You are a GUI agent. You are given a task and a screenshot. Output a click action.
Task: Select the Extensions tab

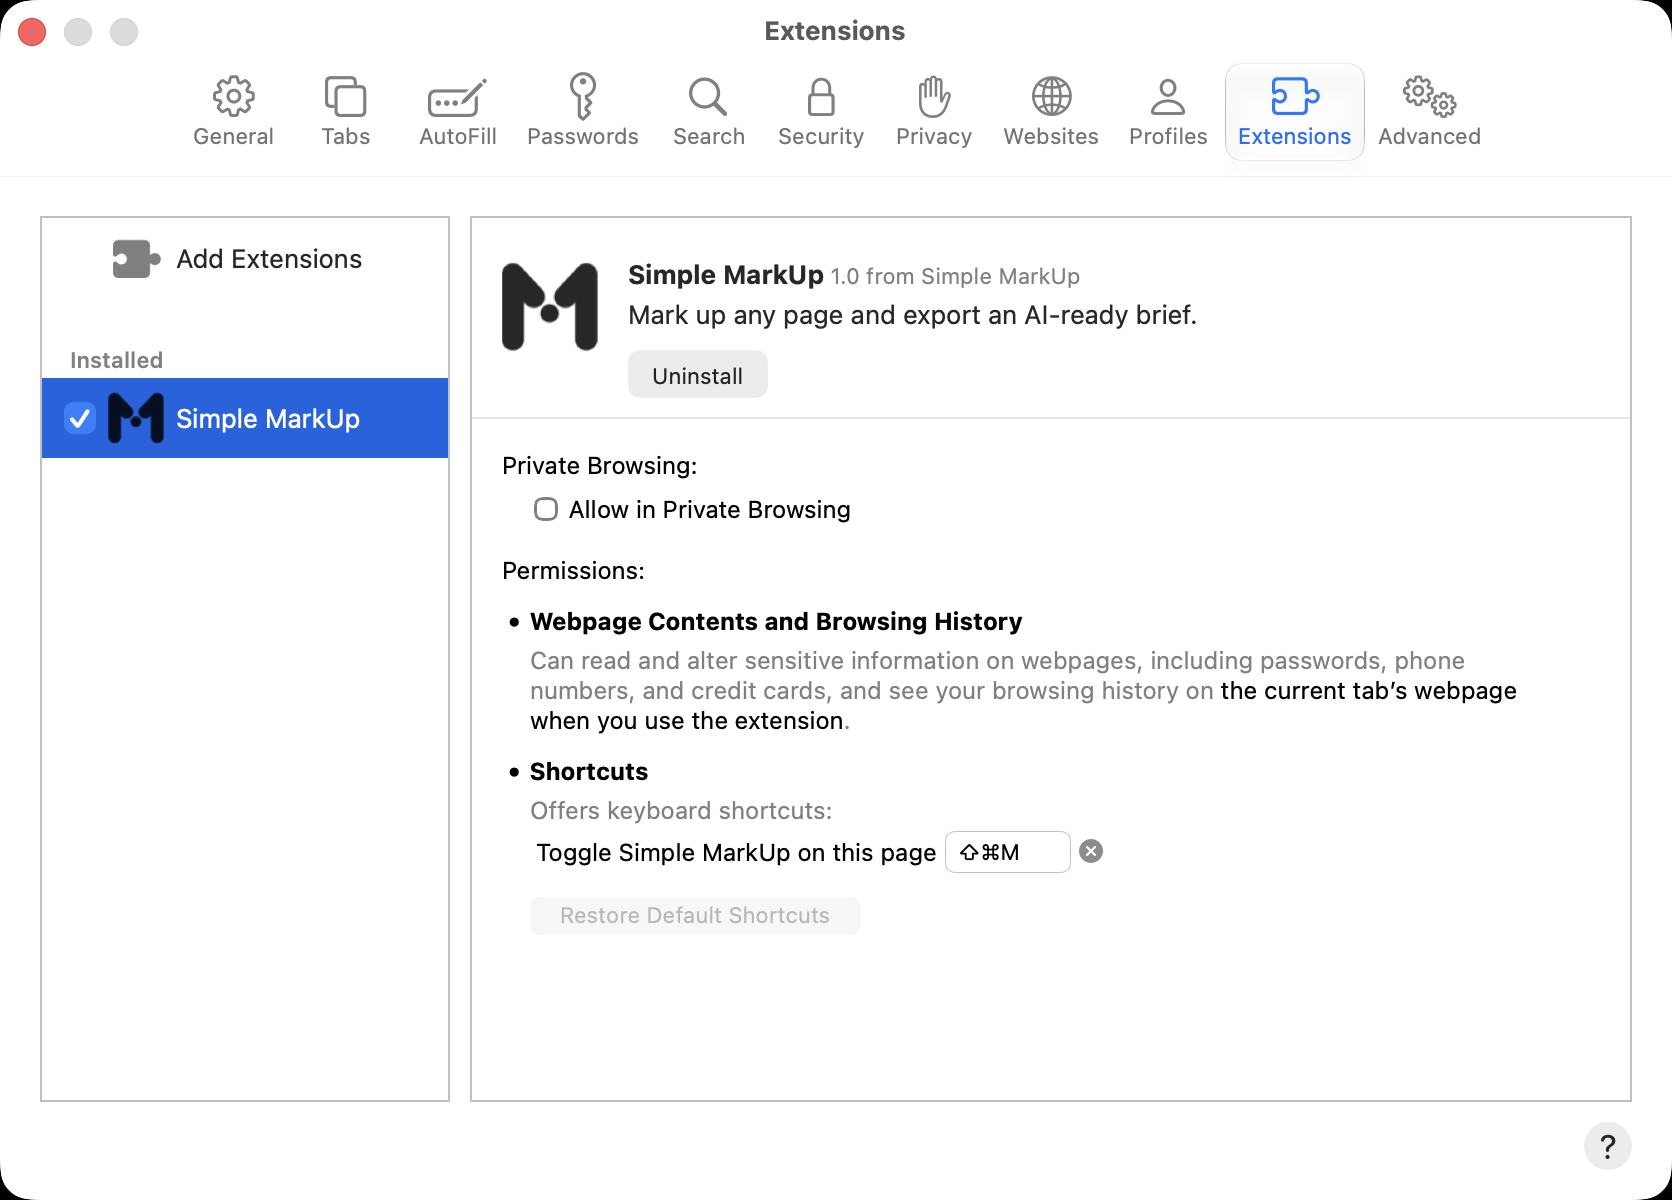coord(1294,112)
